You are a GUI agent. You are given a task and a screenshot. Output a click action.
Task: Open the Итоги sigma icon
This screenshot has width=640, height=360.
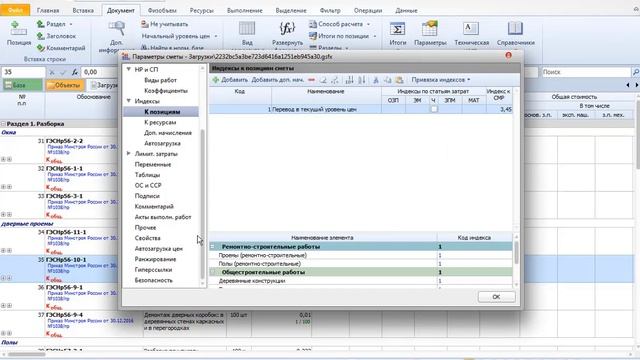coord(397,29)
